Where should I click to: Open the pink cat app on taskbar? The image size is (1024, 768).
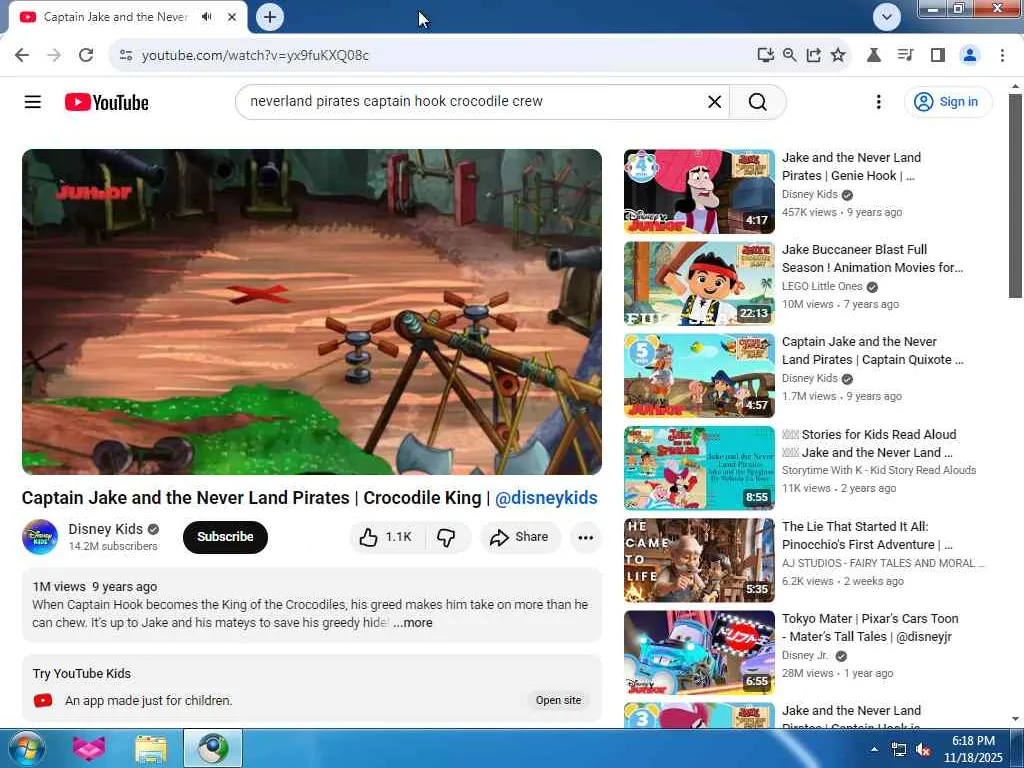point(88,748)
